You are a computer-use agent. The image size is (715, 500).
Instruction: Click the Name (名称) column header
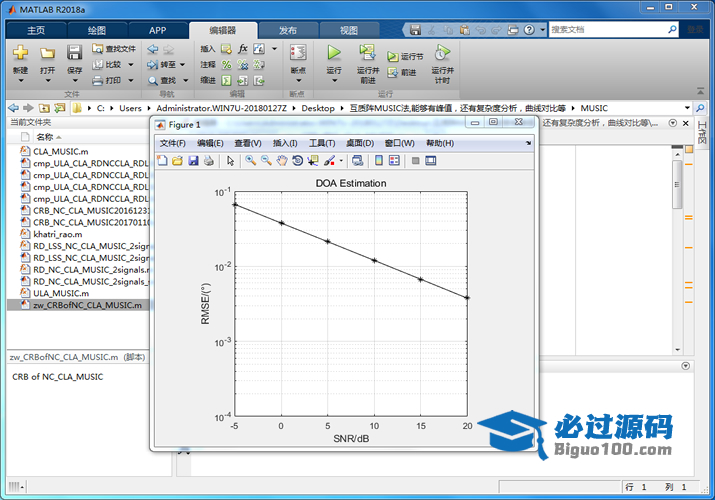(45, 137)
